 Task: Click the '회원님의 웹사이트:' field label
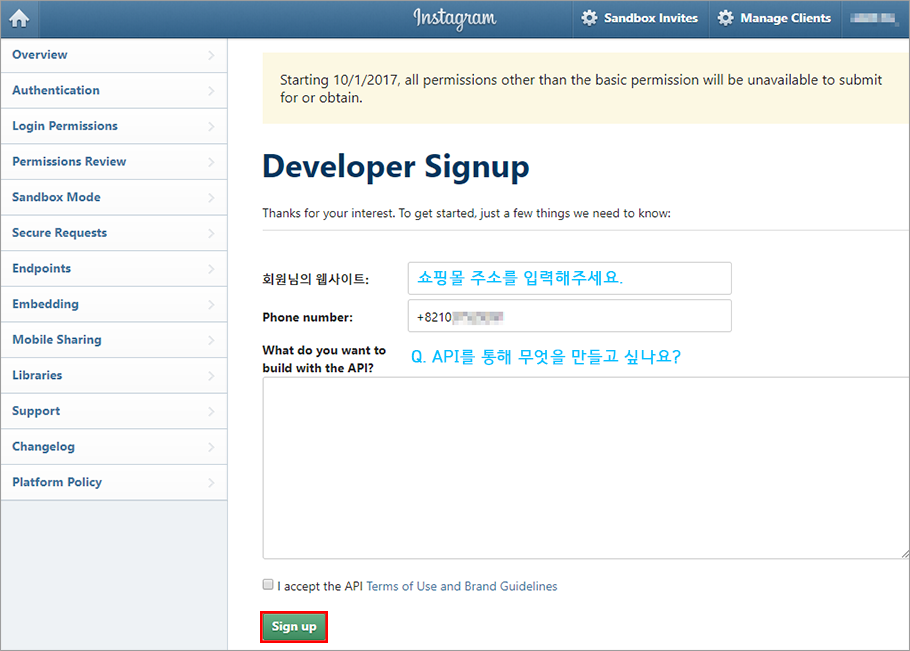click(316, 279)
